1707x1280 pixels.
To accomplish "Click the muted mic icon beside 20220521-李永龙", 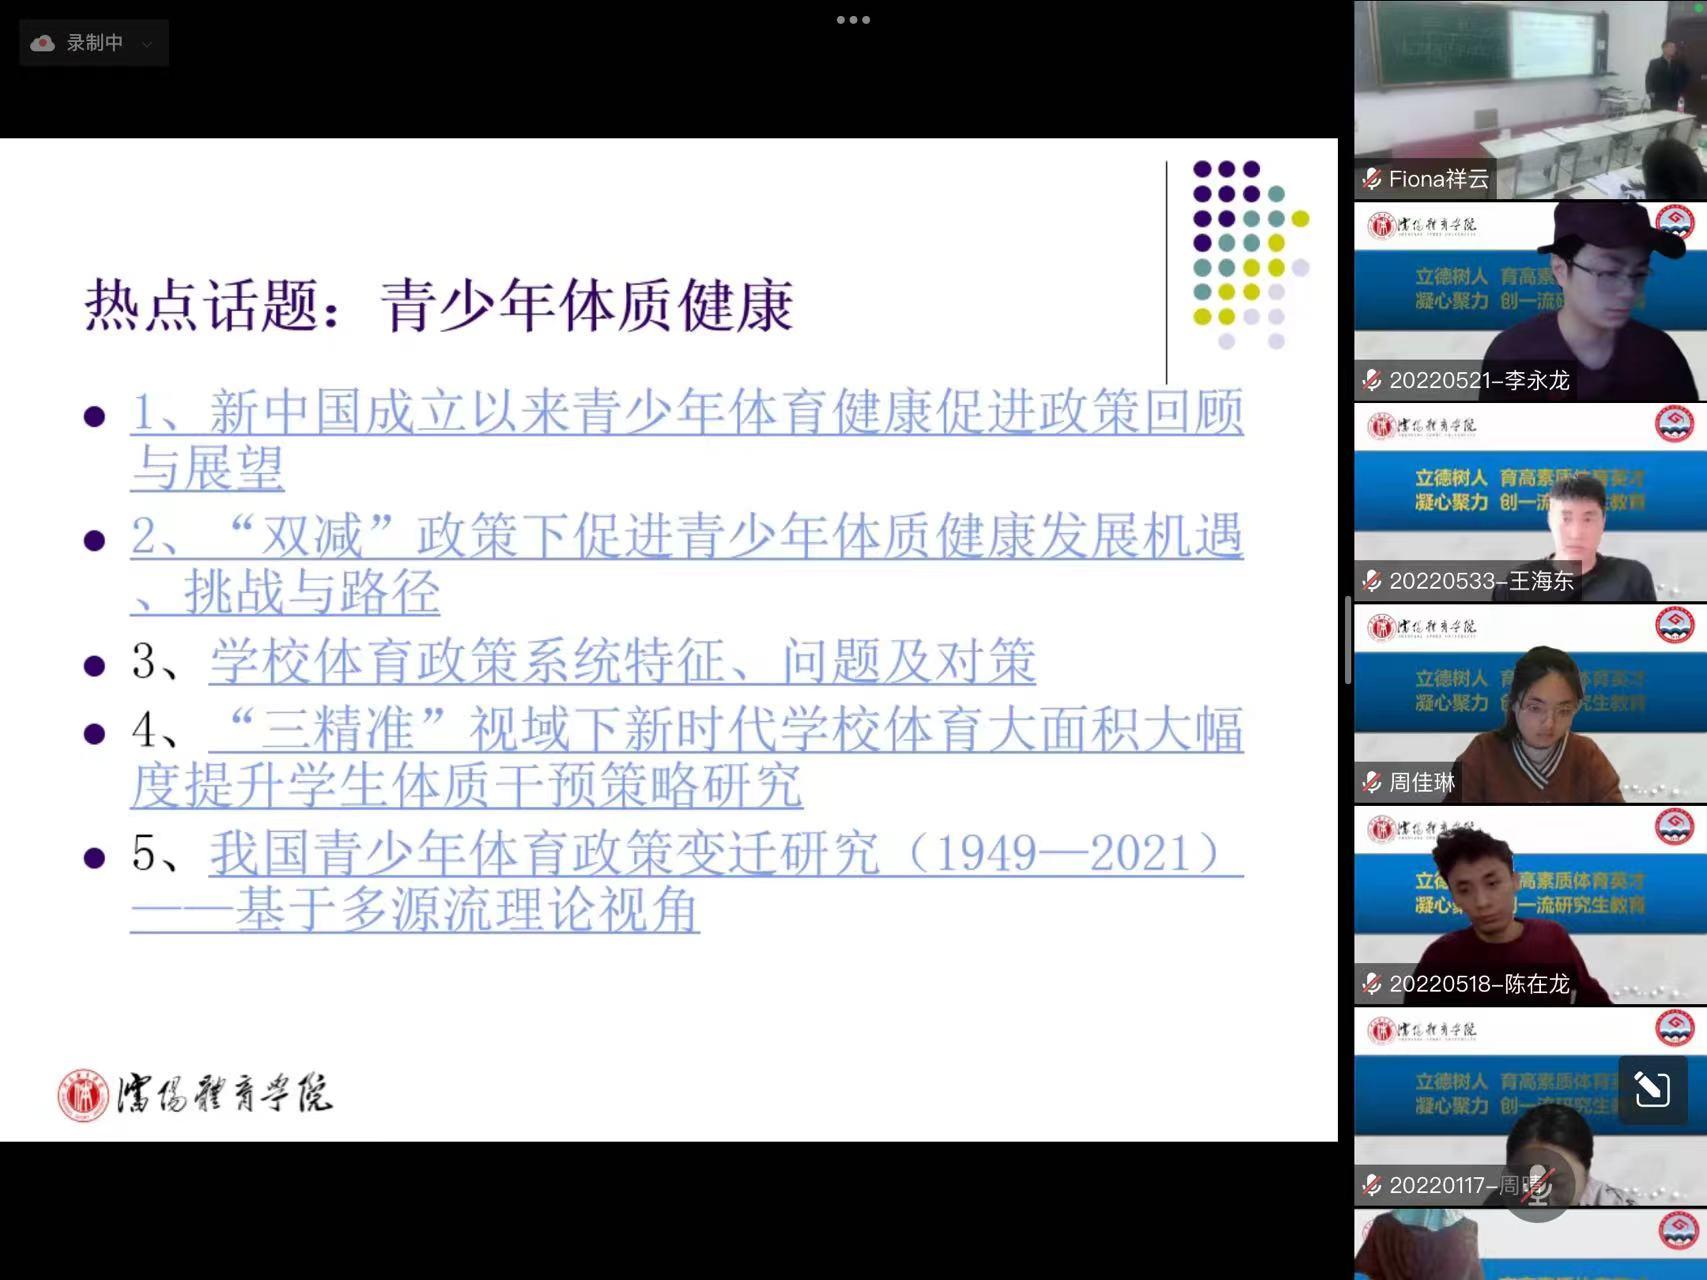I will [x=1372, y=381].
